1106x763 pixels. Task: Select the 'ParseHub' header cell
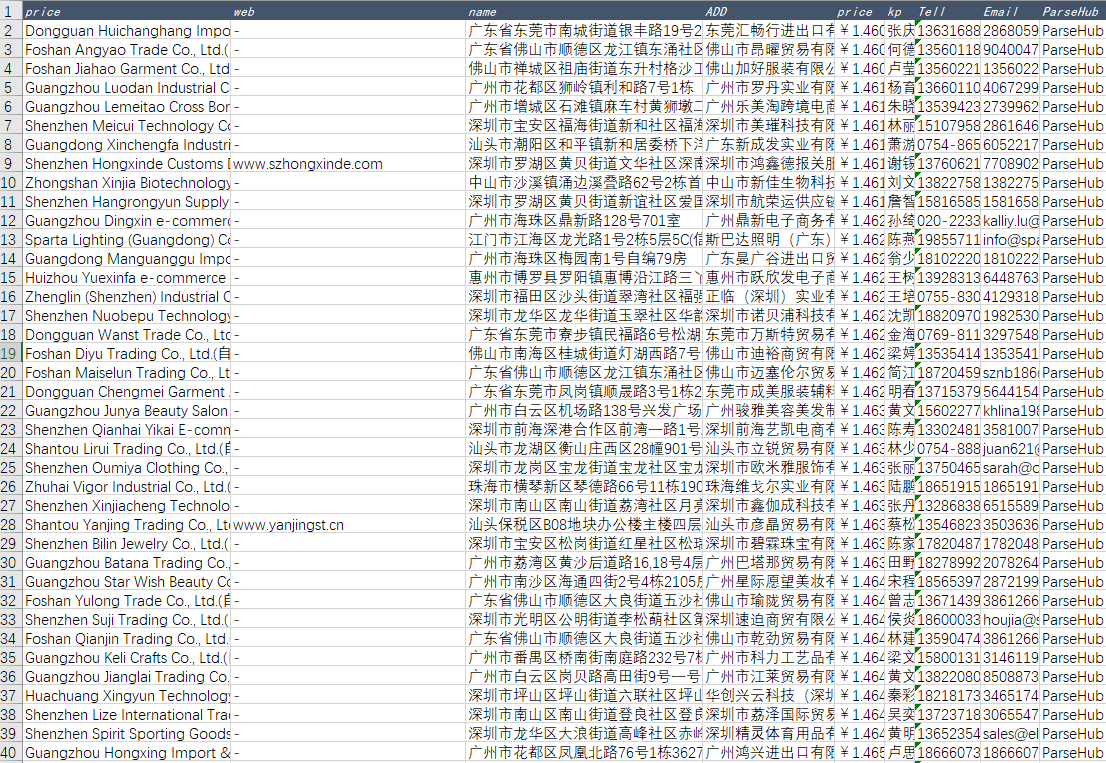(1073, 11)
